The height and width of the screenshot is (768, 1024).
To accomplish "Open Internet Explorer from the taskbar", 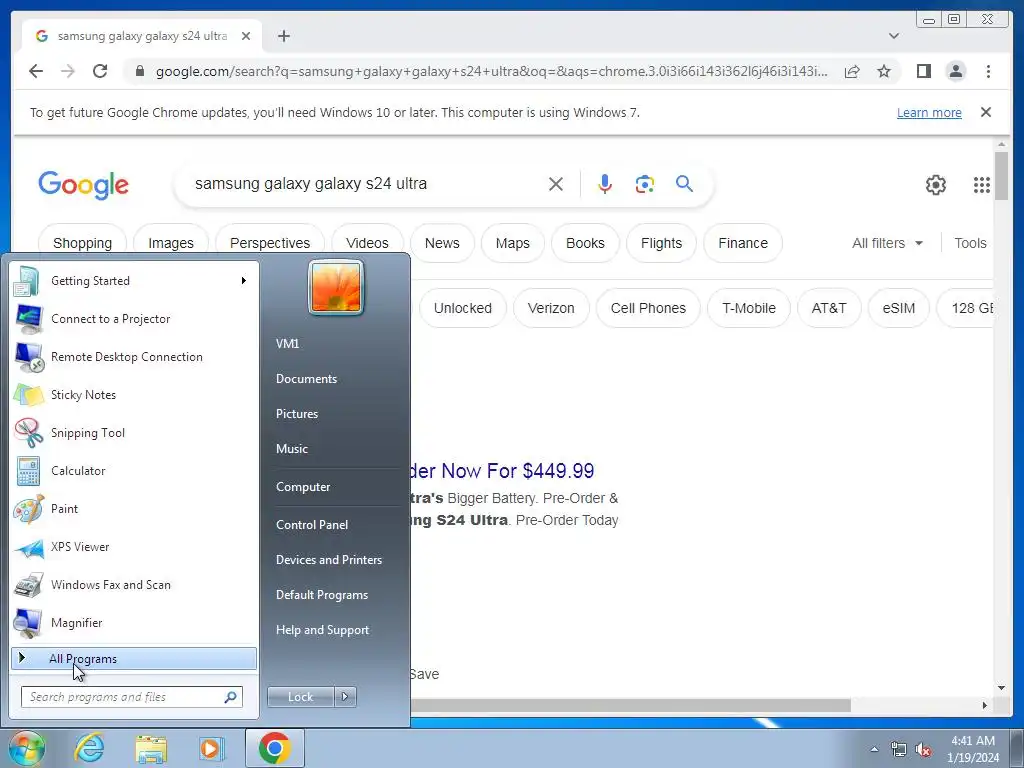I will click(89, 748).
